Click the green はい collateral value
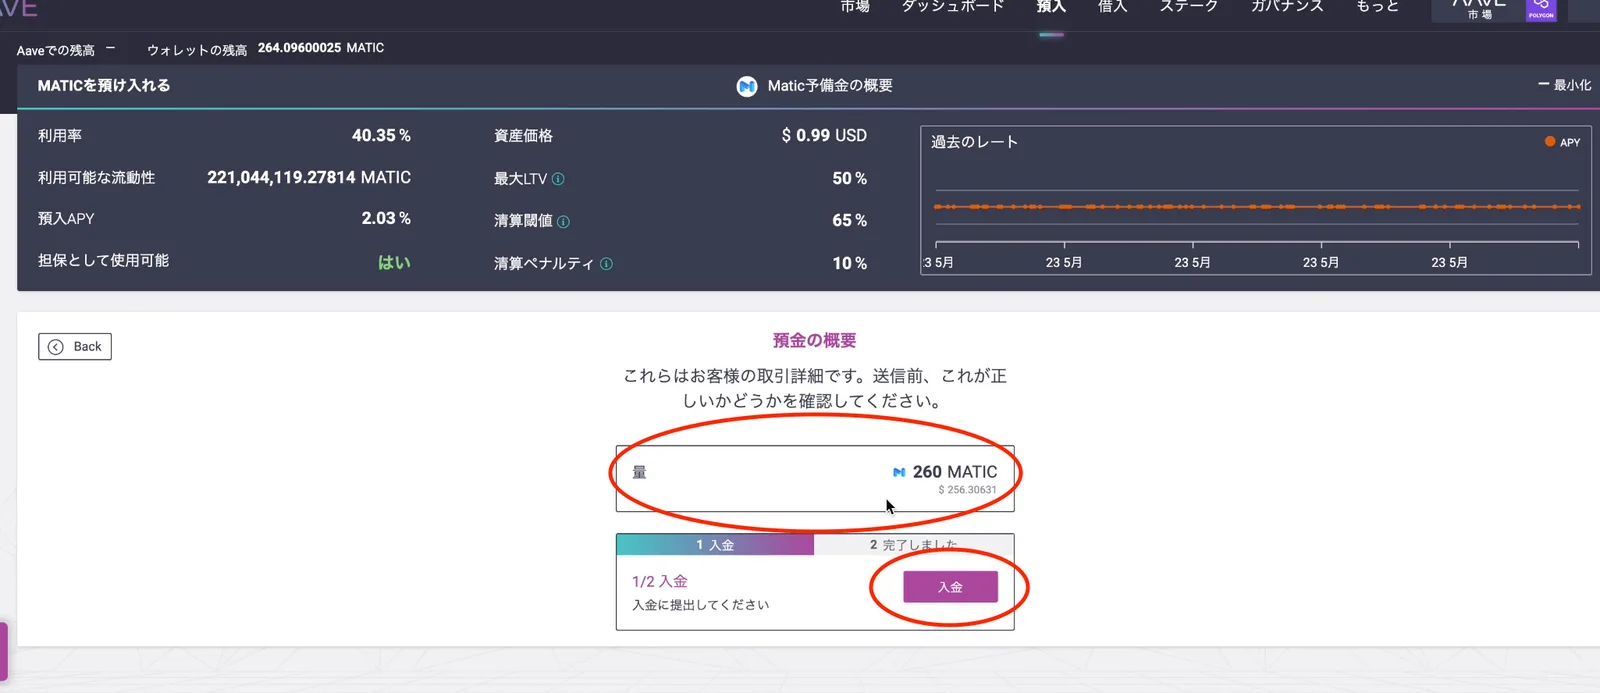1600x693 pixels. 394,262
